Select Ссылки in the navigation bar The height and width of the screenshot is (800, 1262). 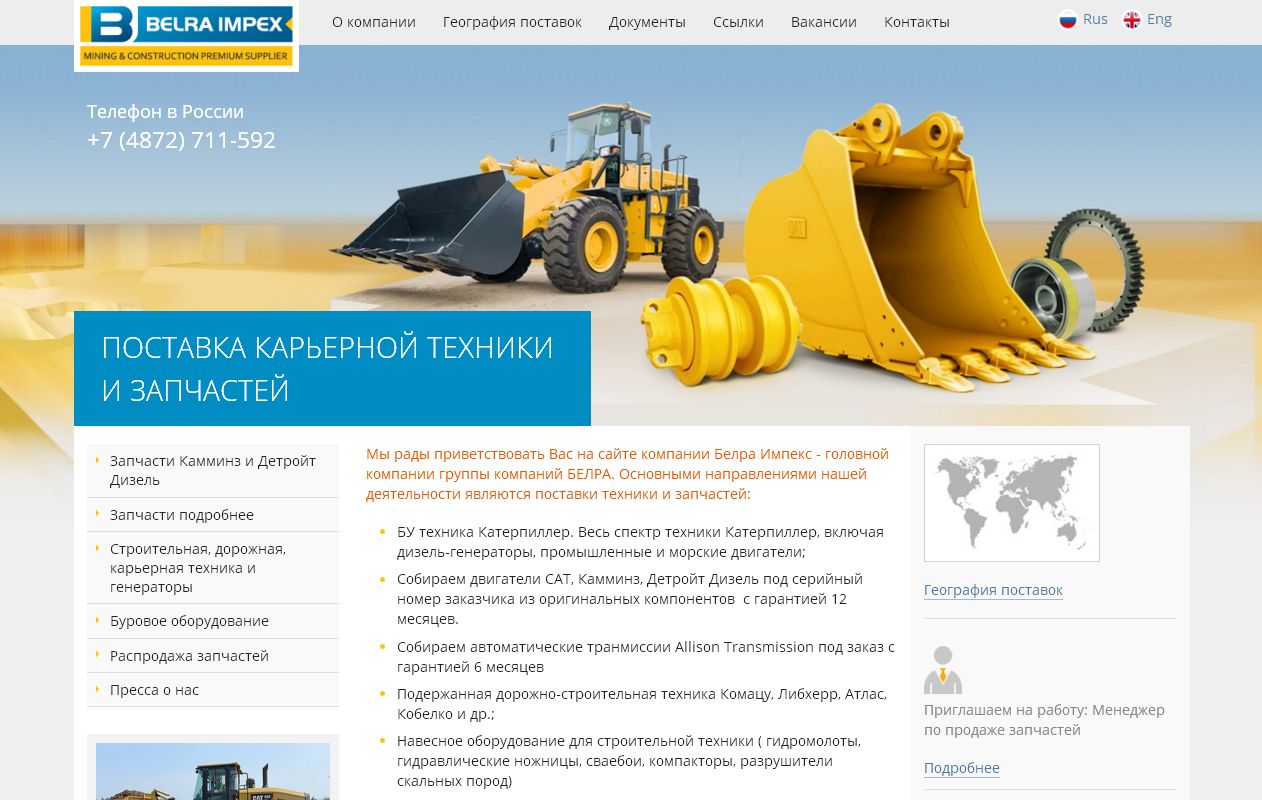[738, 22]
